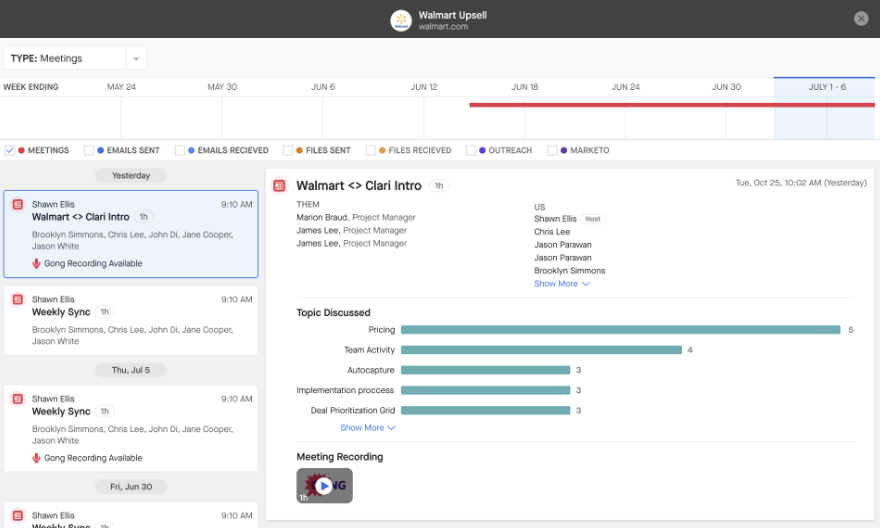This screenshot has width=880, height=528.
Task: Enable the Emails Sent checkbox
Action: (89, 150)
